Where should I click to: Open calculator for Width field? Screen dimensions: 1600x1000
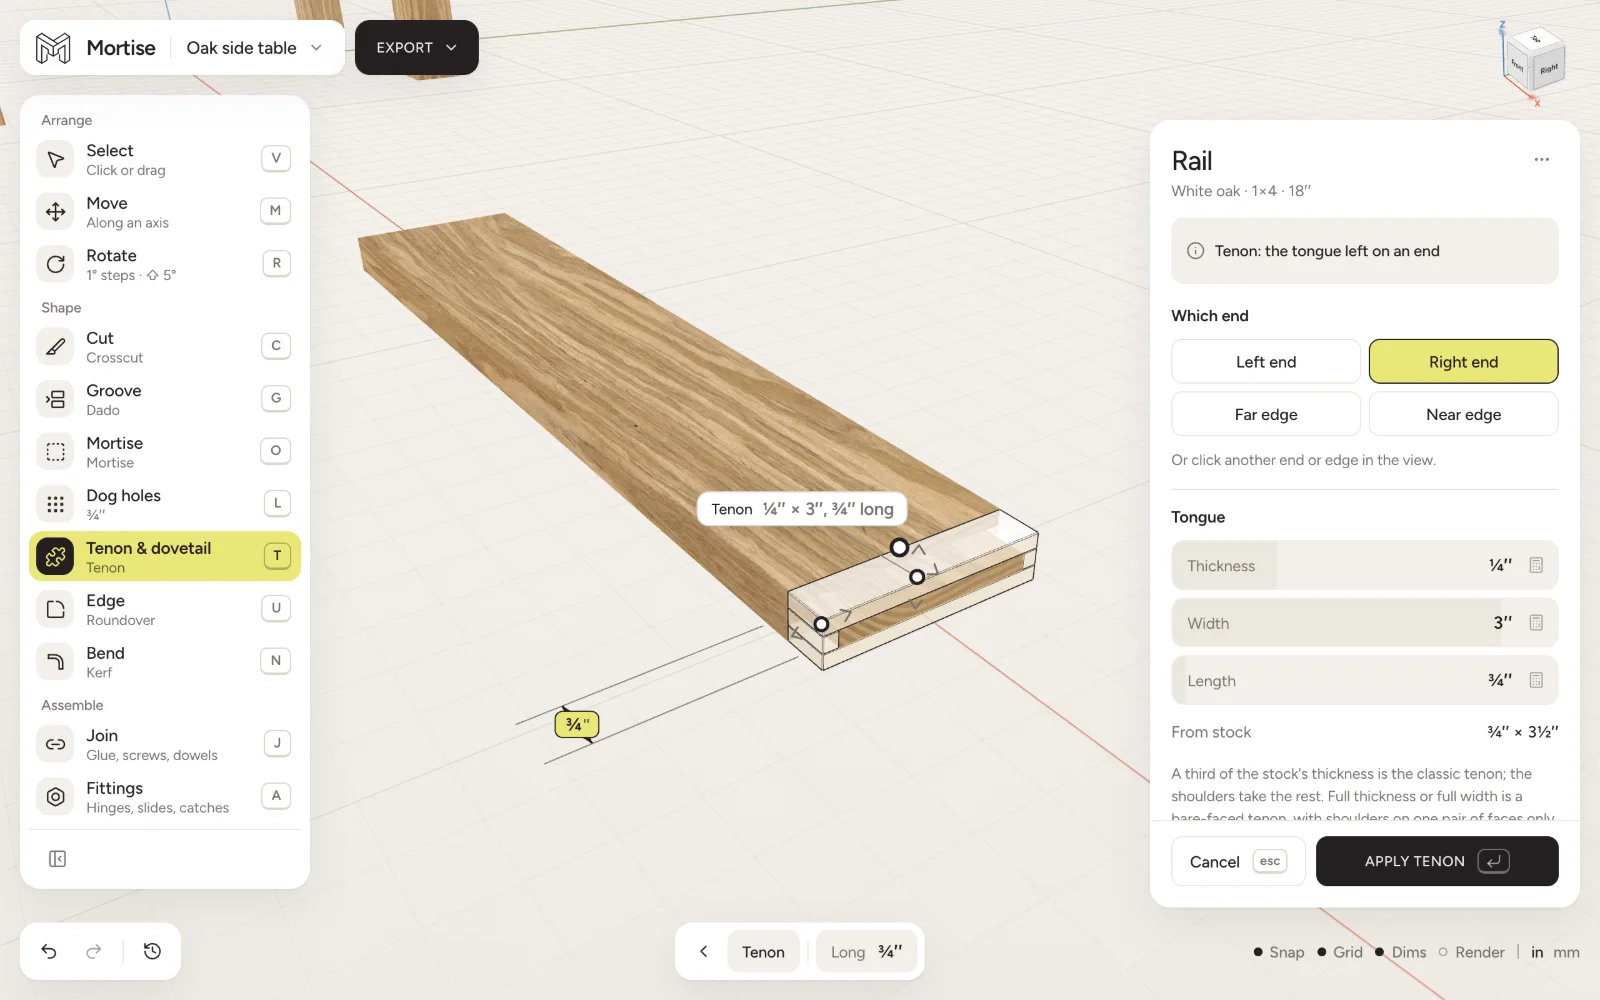click(x=1536, y=623)
